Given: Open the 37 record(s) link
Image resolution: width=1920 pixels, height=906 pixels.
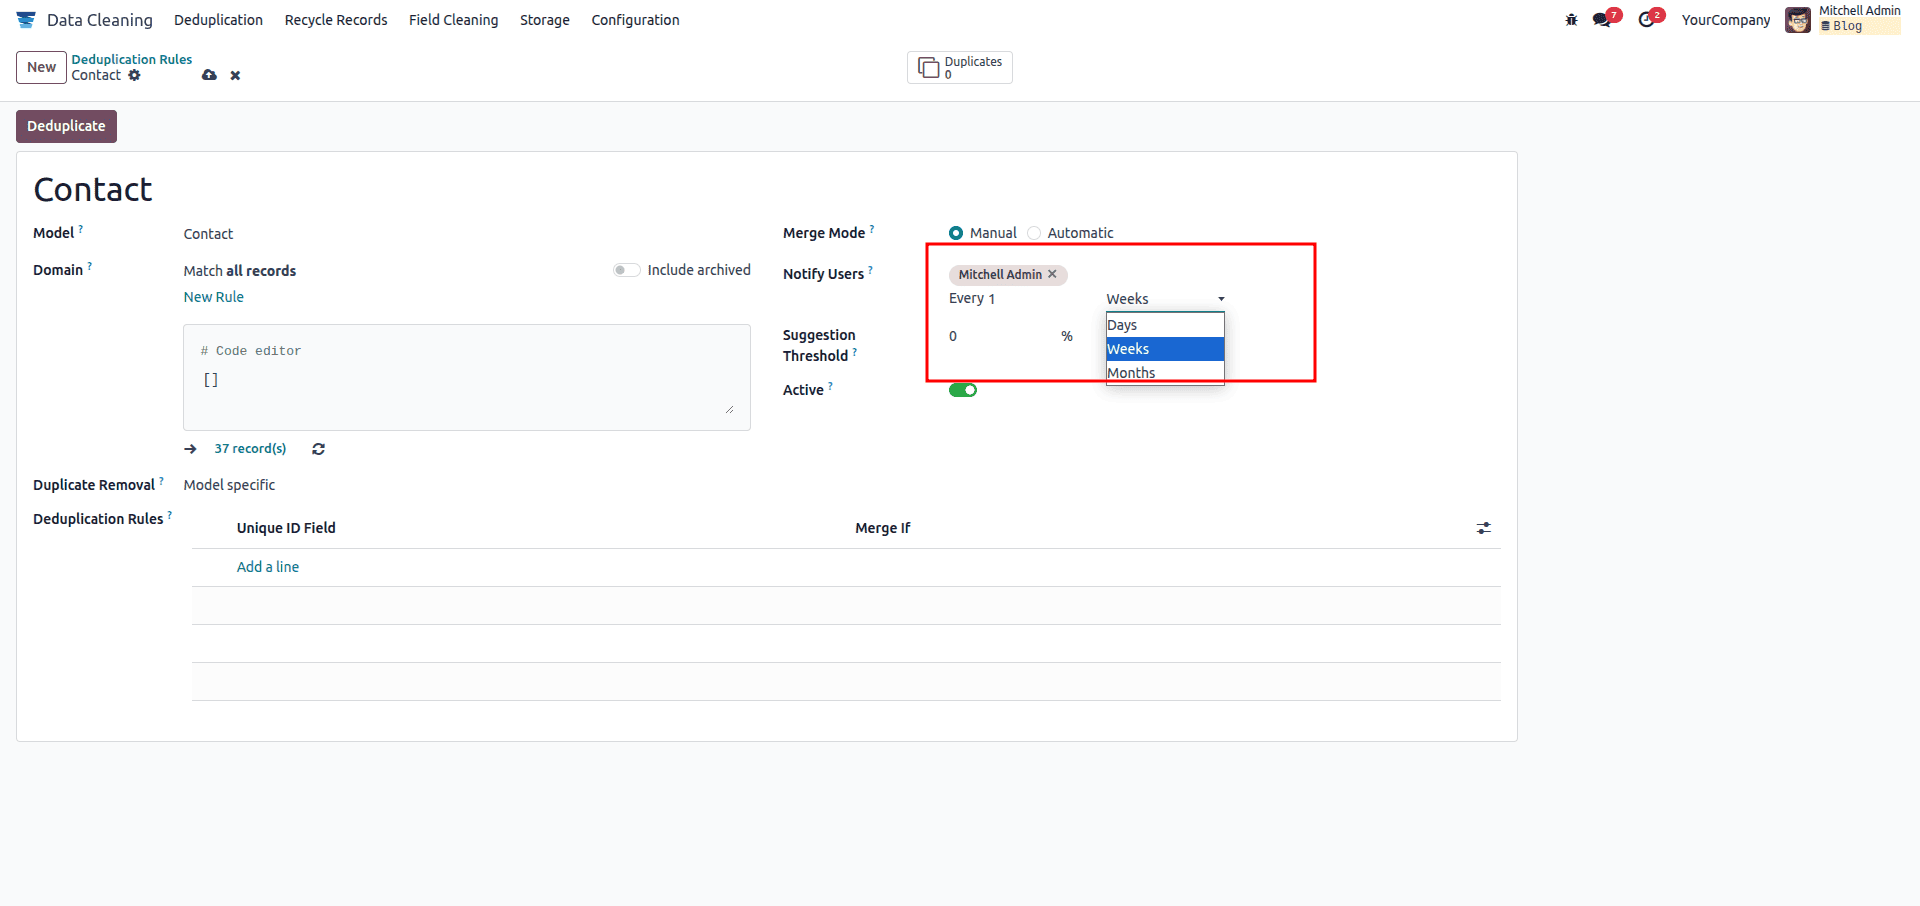Looking at the screenshot, I should coord(249,449).
